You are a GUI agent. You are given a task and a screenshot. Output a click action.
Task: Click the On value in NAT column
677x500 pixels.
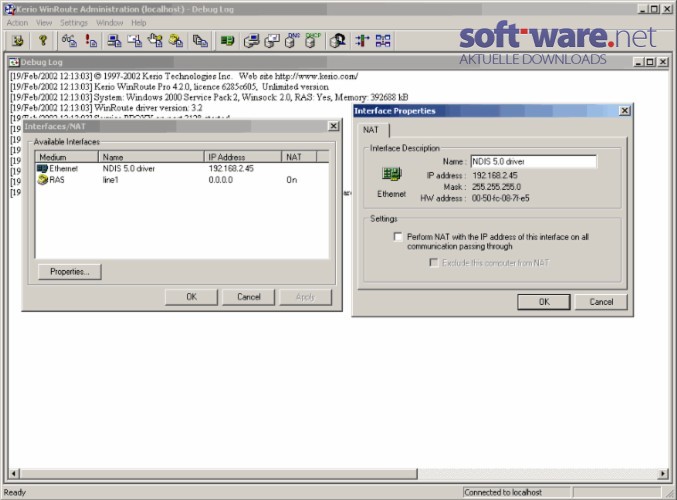292,180
